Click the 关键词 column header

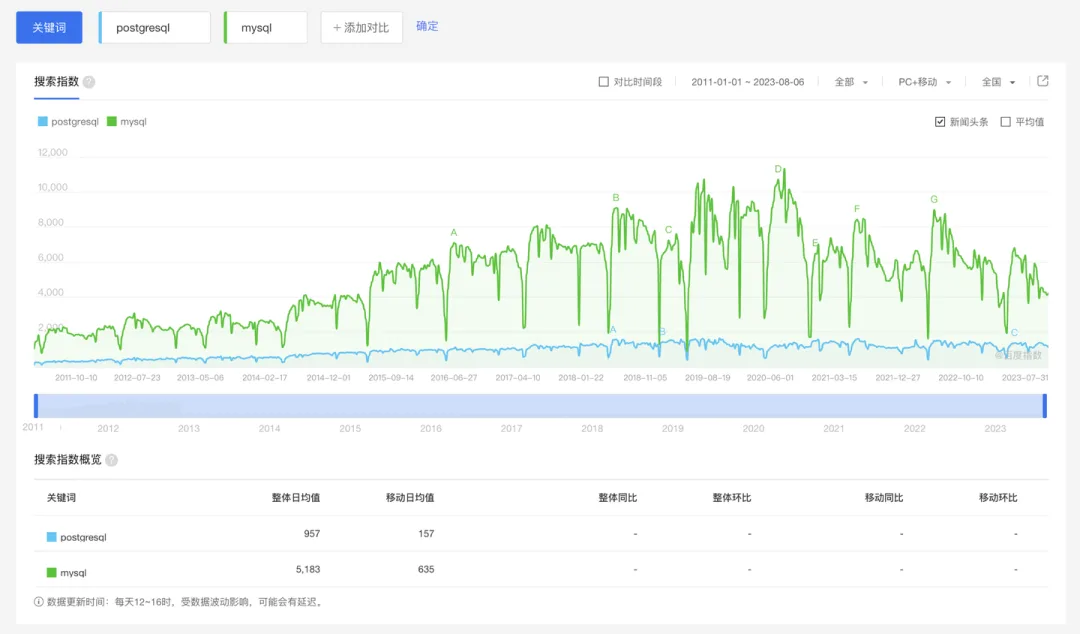(x=61, y=498)
